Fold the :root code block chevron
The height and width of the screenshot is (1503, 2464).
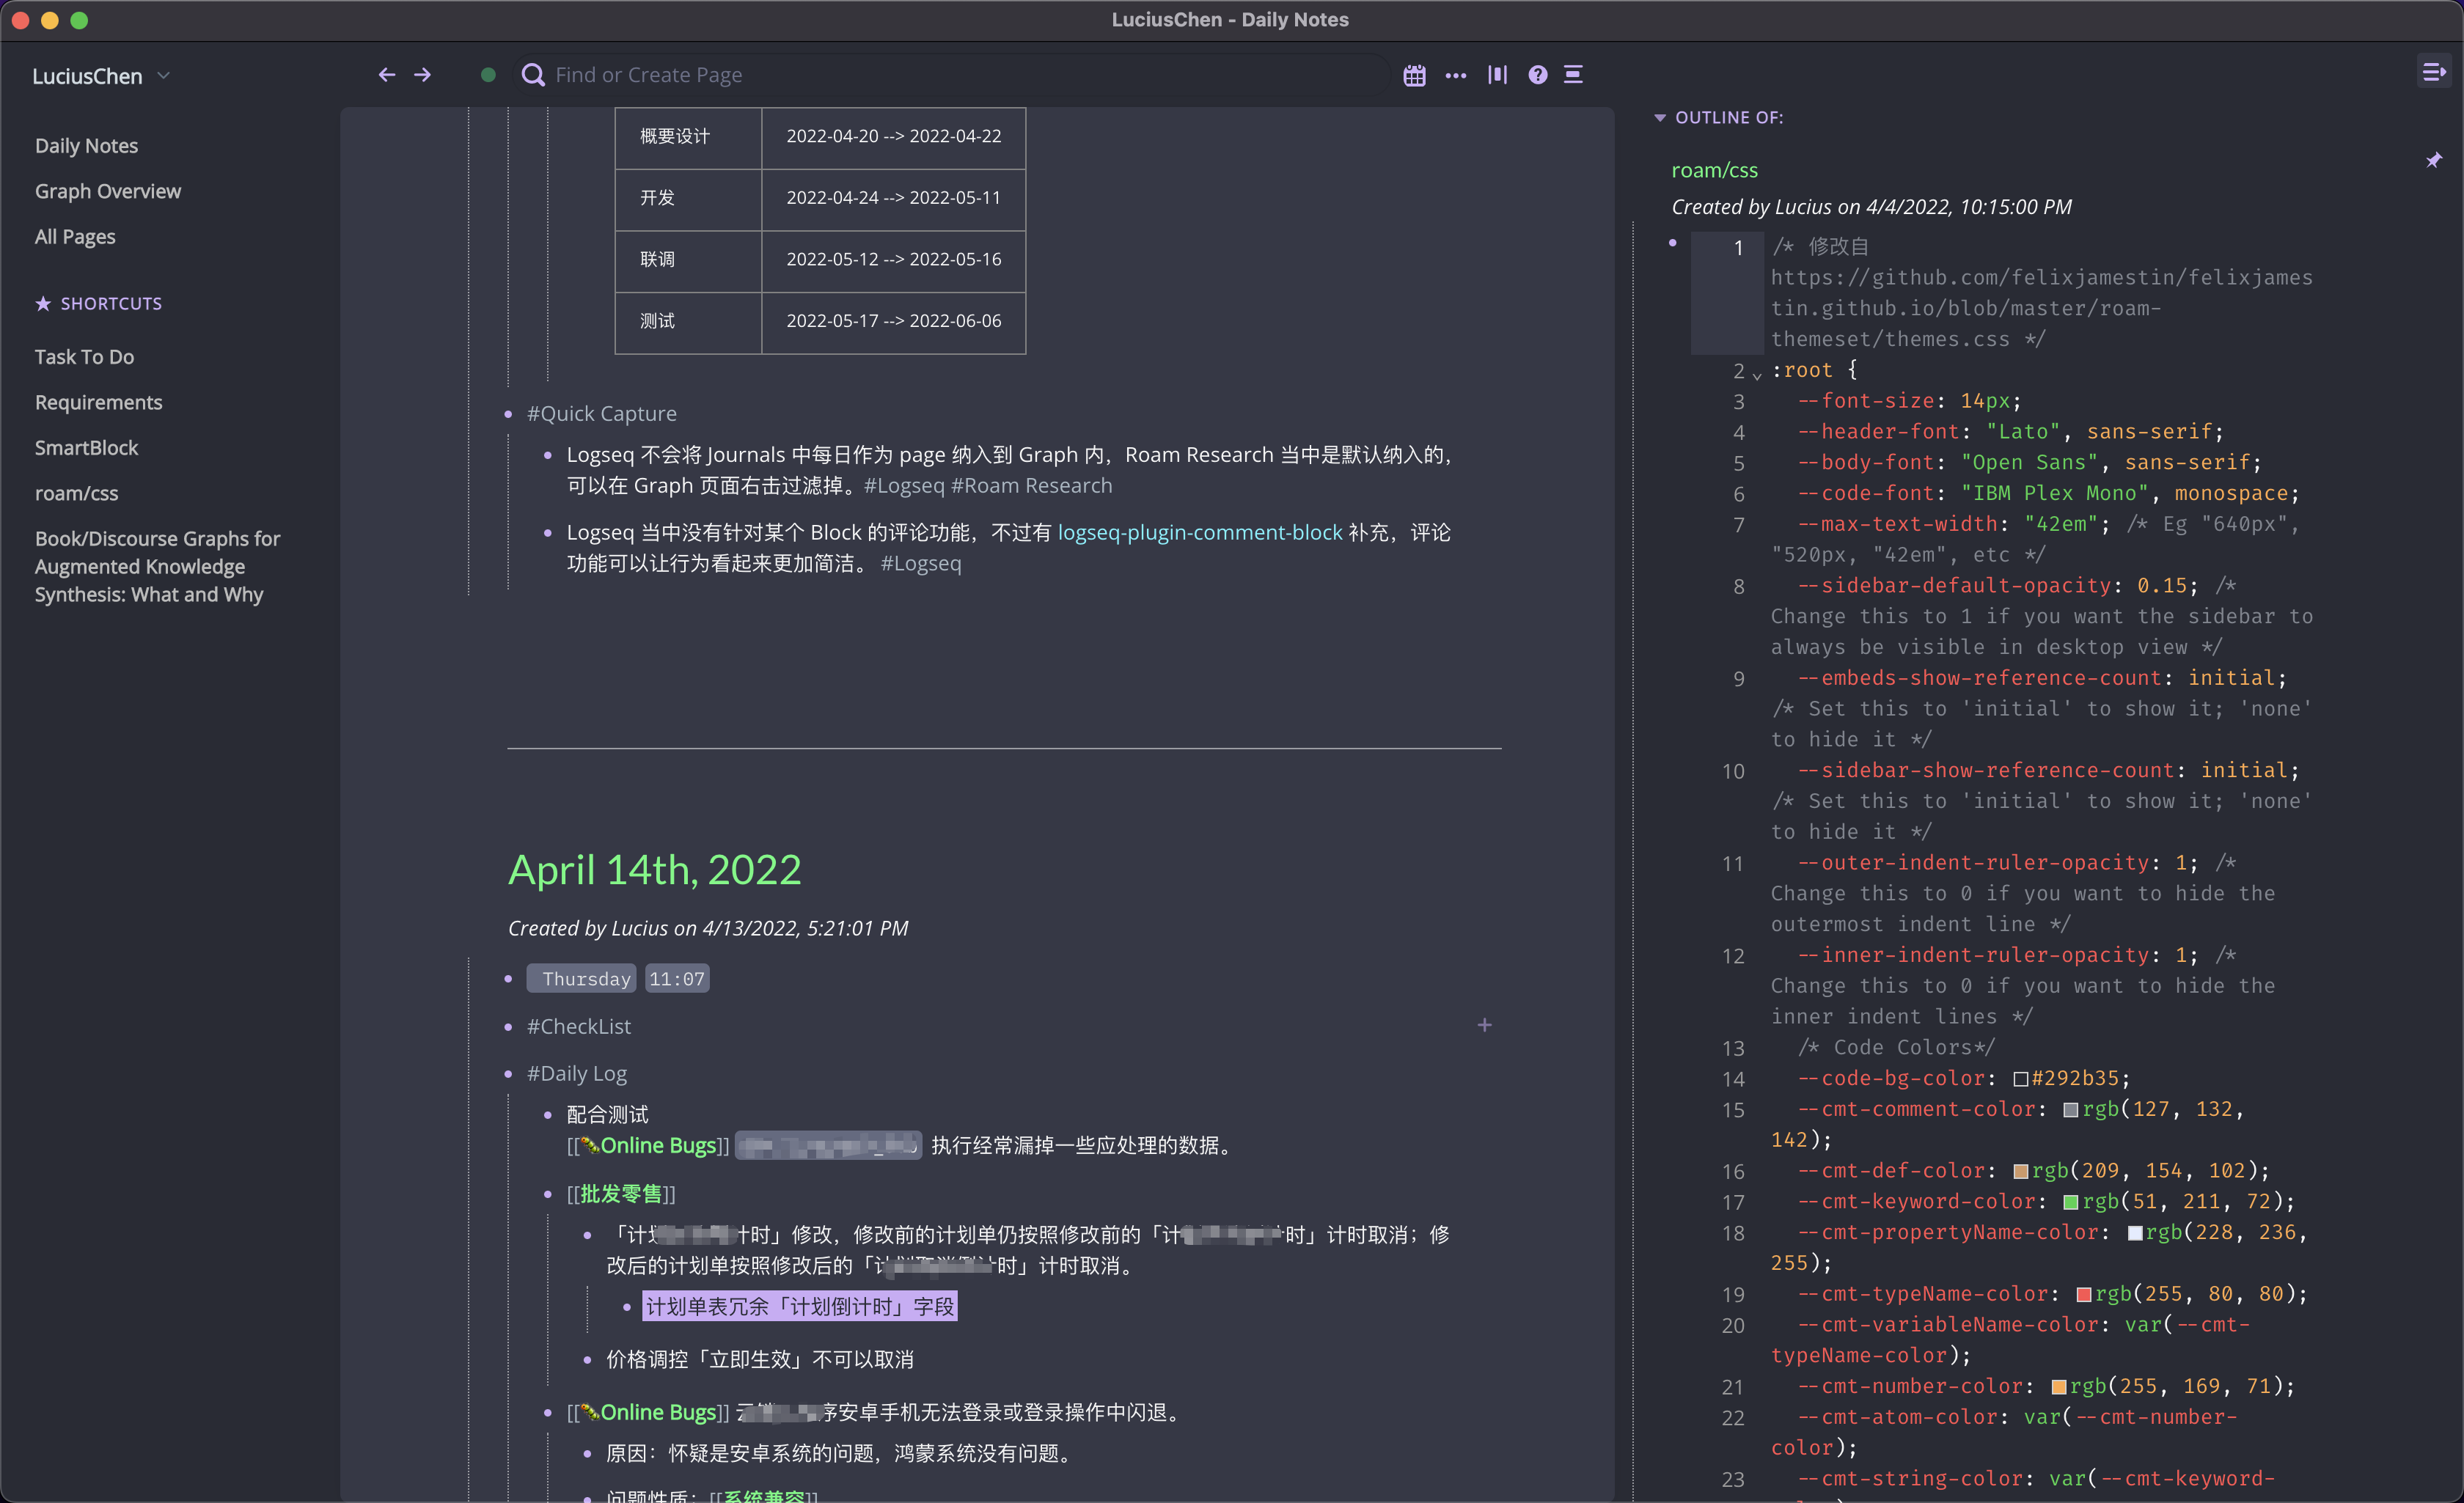click(1757, 376)
